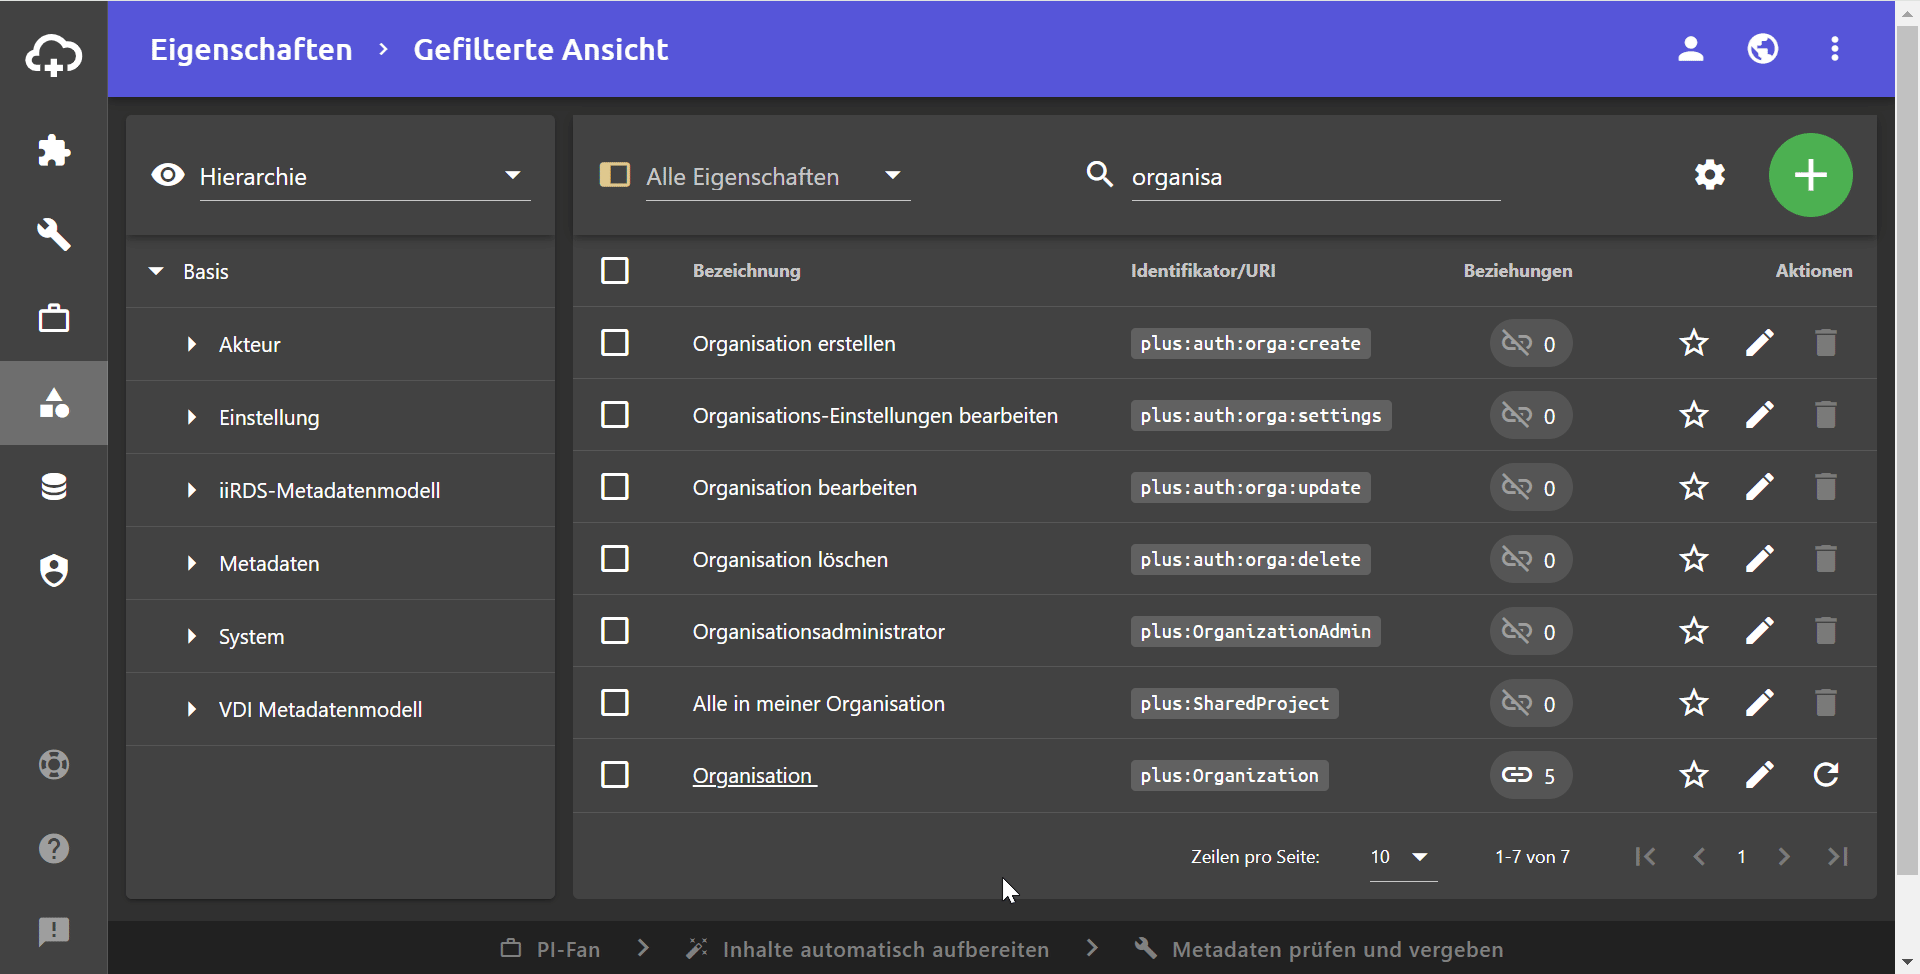This screenshot has width=1920, height=974.
Task: Edit Organisation bearbeiten with the pencil
Action: (1760, 487)
